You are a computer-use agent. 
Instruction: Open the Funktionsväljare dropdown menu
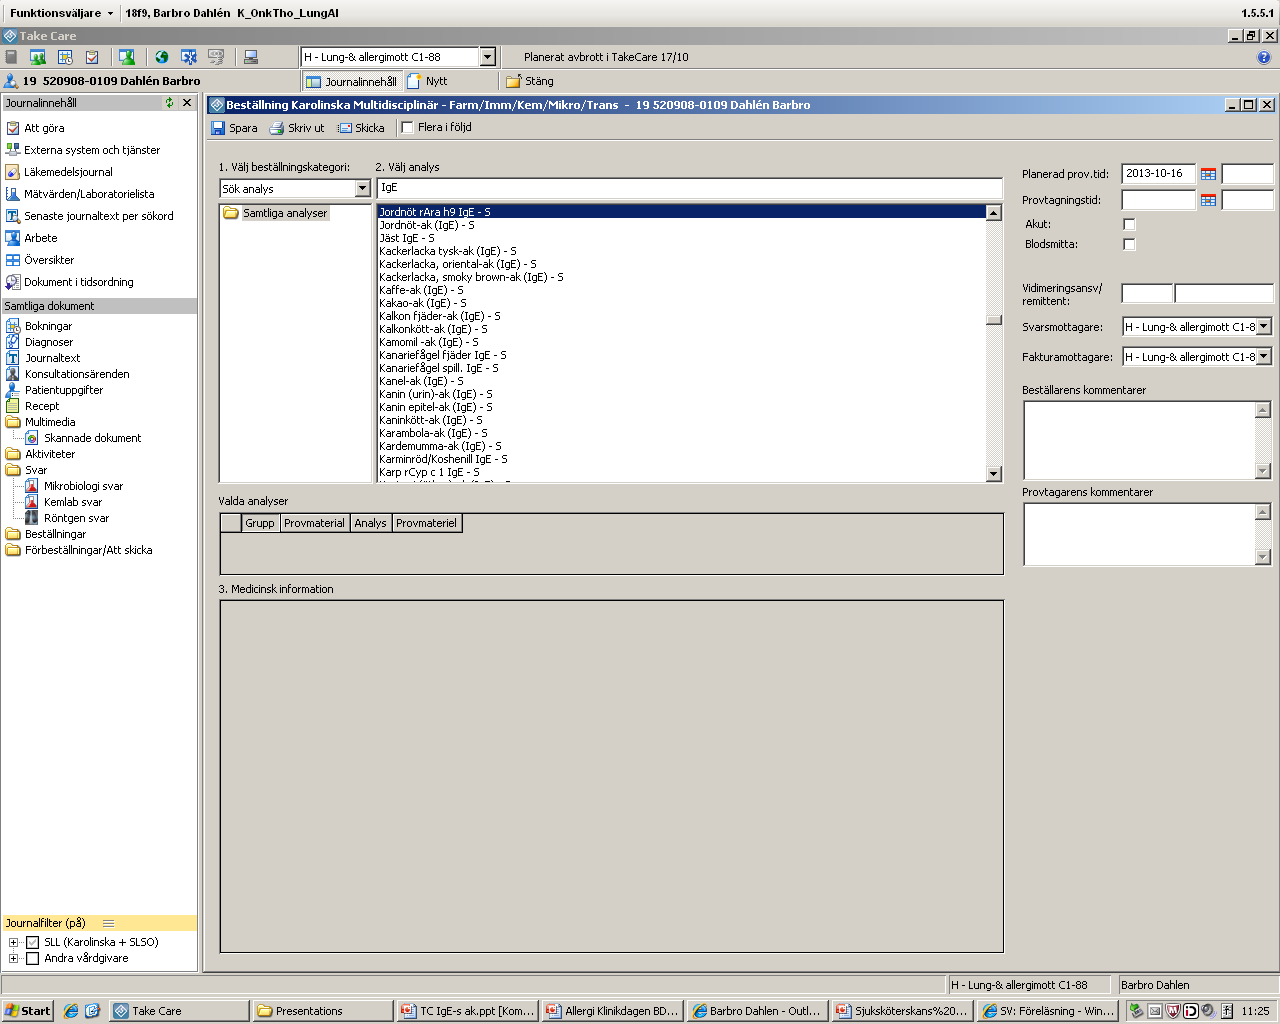(61, 13)
